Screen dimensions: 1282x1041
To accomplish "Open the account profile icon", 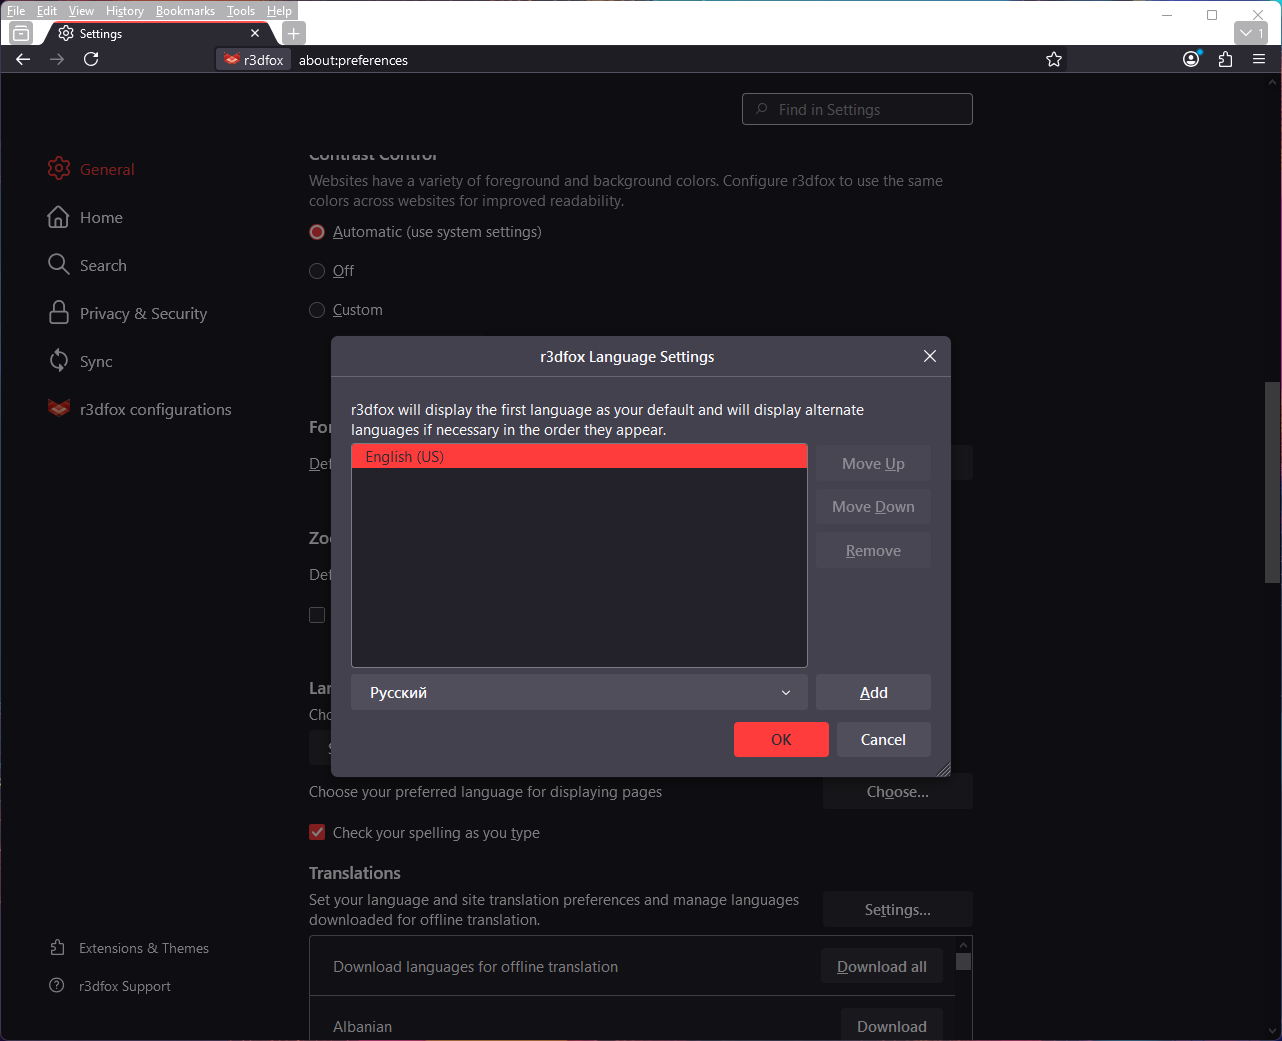I will pos(1191,59).
